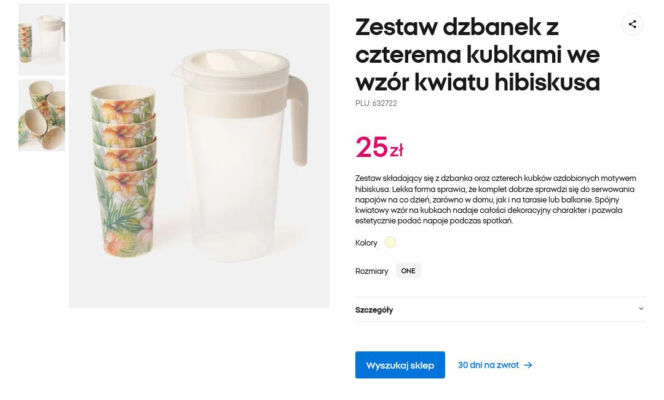
Task: Expand details using the chevron arrow
Action: (x=641, y=309)
